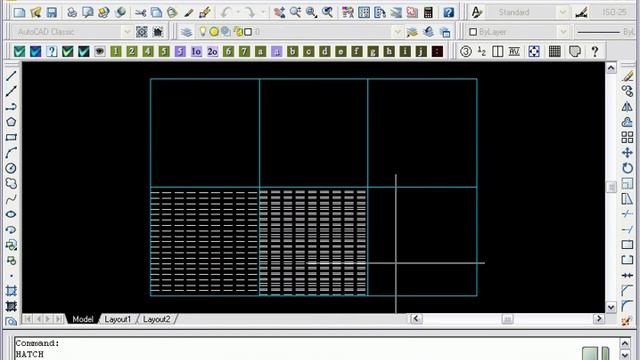Select the Arc draw tool
Image resolution: width=640 pixels, height=360 pixels.
[x=11, y=153]
